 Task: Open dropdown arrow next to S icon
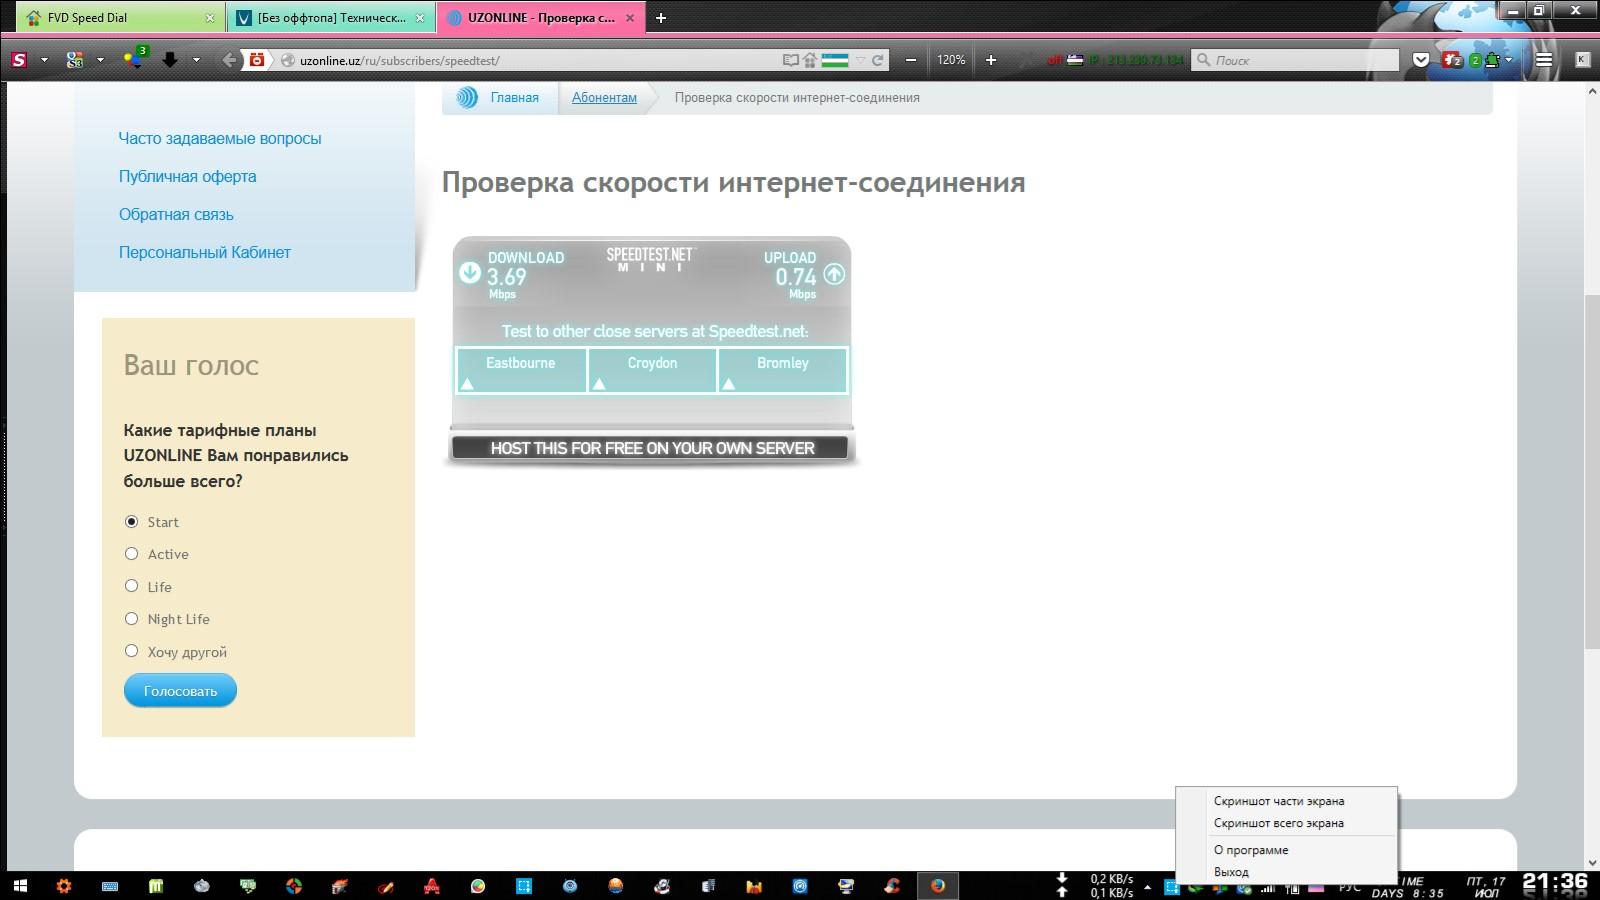point(44,60)
